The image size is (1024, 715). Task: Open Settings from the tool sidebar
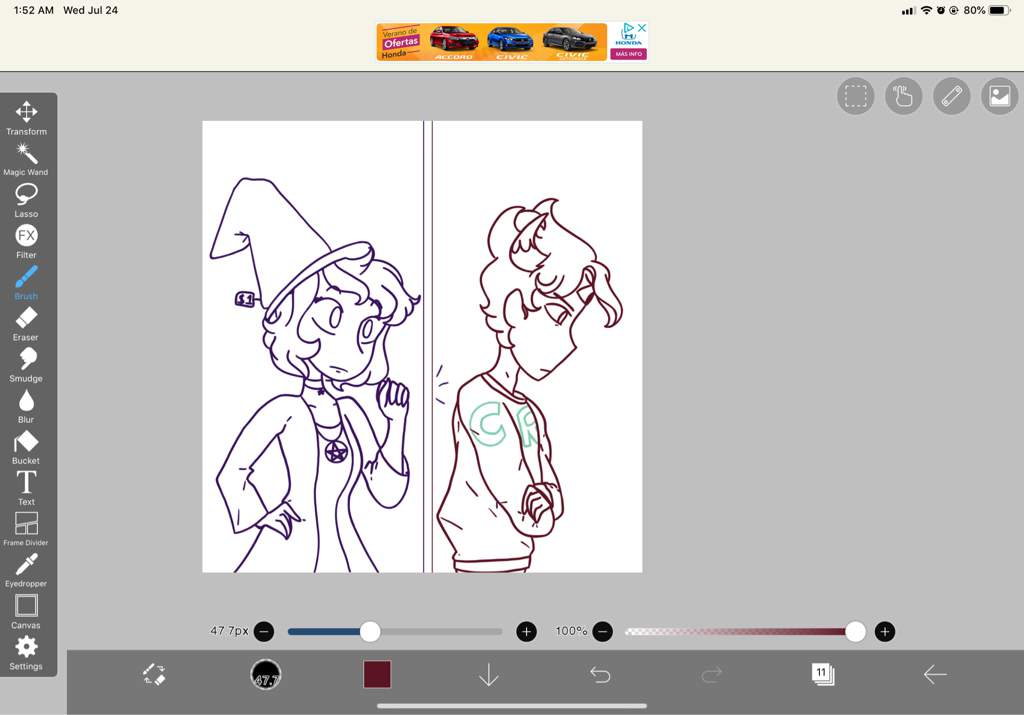pyautogui.click(x=26, y=653)
